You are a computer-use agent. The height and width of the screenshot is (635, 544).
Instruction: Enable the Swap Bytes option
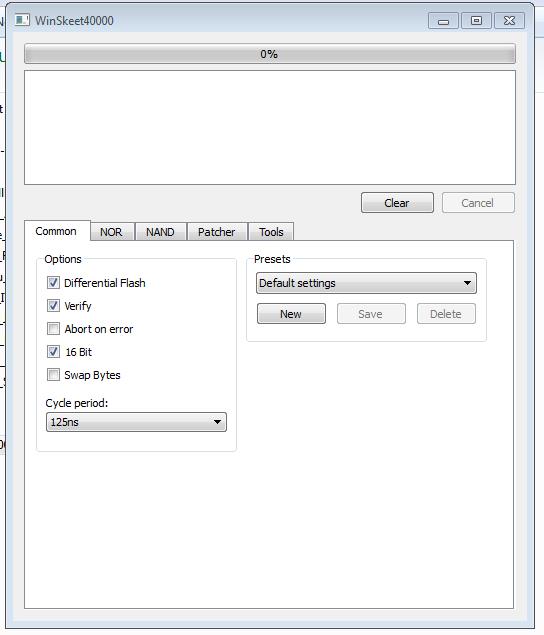pyautogui.click(x=53, y=375)
